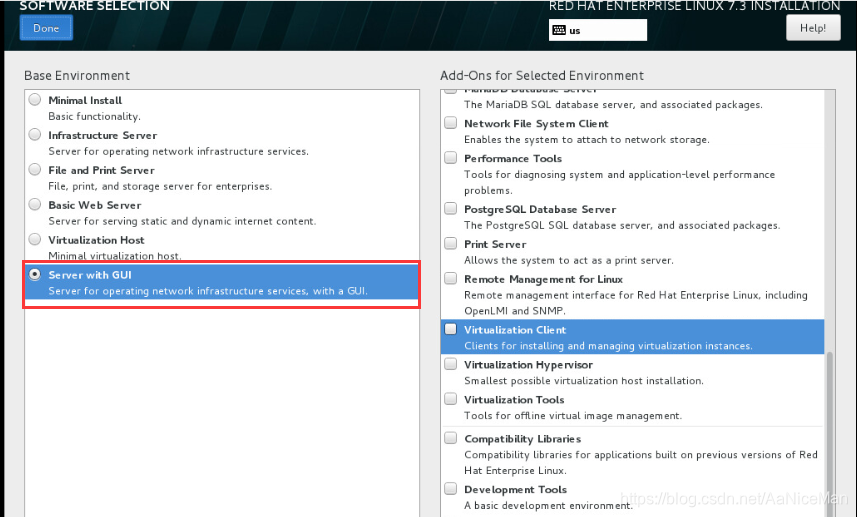857x517 pixels.
Task: Choose the File and Print Server radio button
Action: [x=35, y=169]
